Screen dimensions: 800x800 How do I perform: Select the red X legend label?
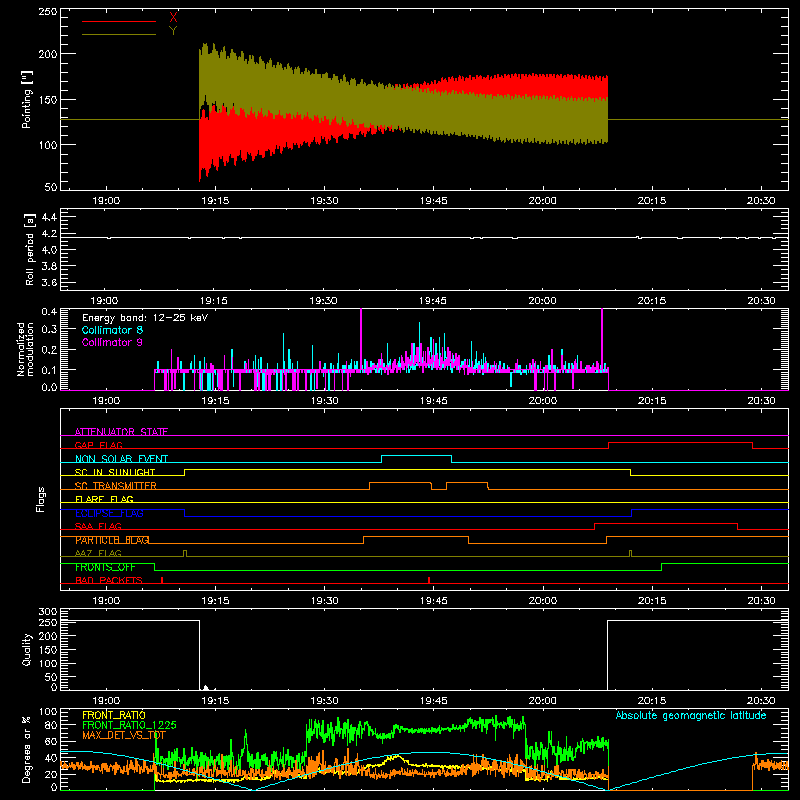pos(173,18)
